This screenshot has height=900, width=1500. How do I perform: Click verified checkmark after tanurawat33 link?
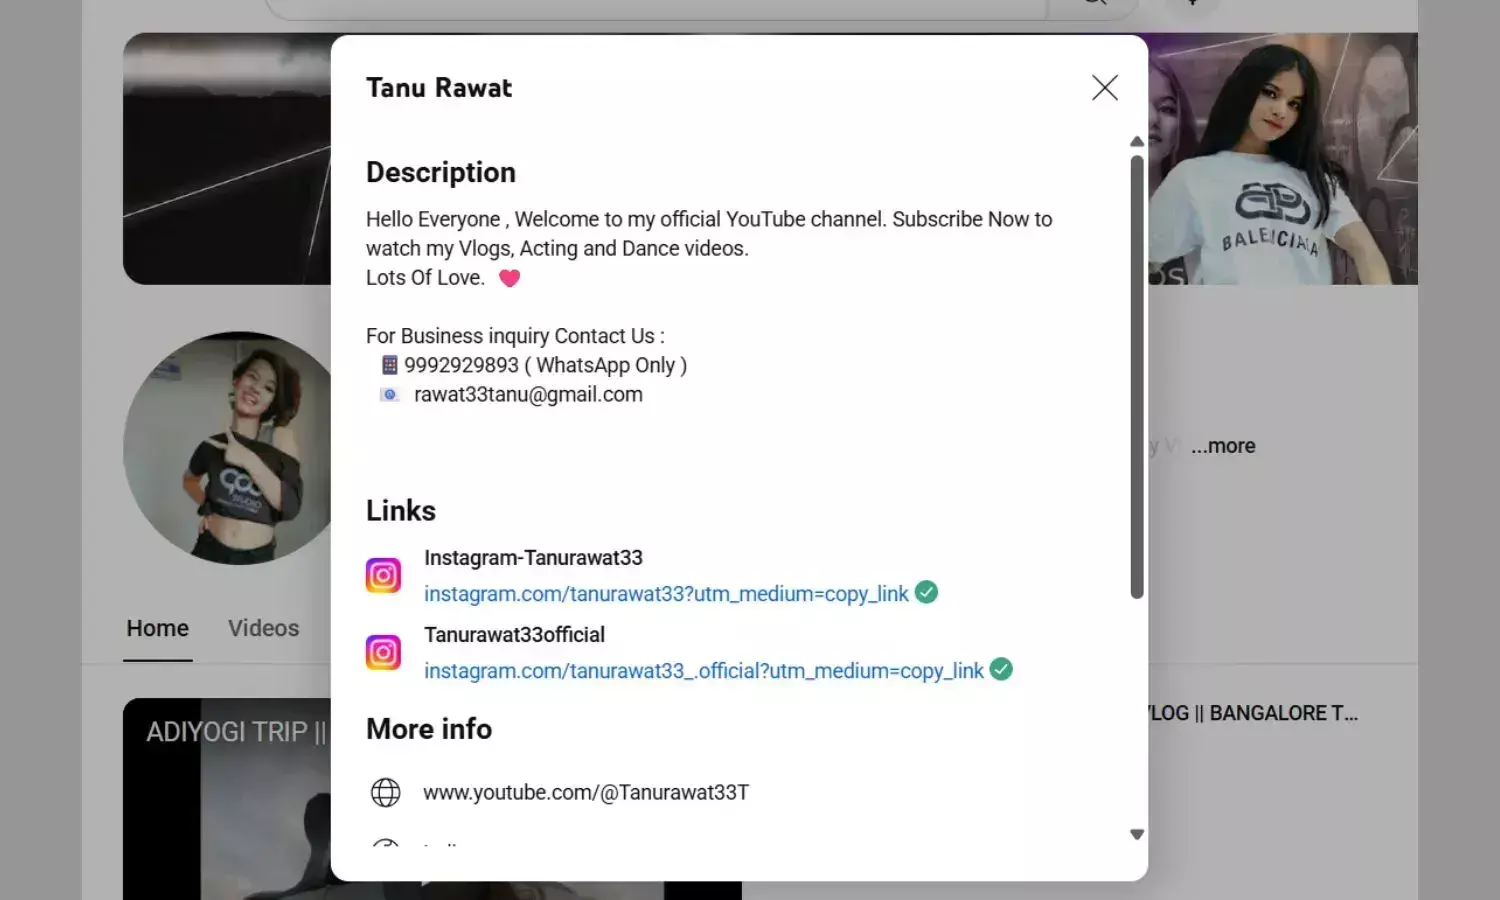(927, 592)
